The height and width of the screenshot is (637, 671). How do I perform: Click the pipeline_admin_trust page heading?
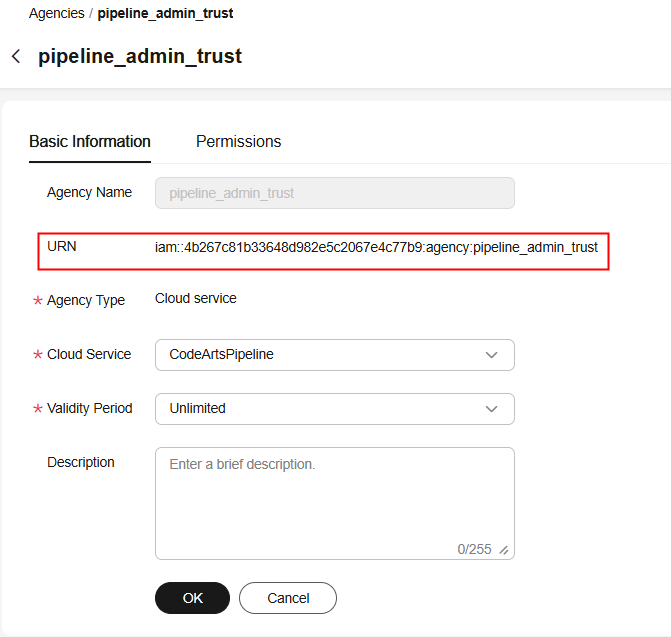coord(140,56)
